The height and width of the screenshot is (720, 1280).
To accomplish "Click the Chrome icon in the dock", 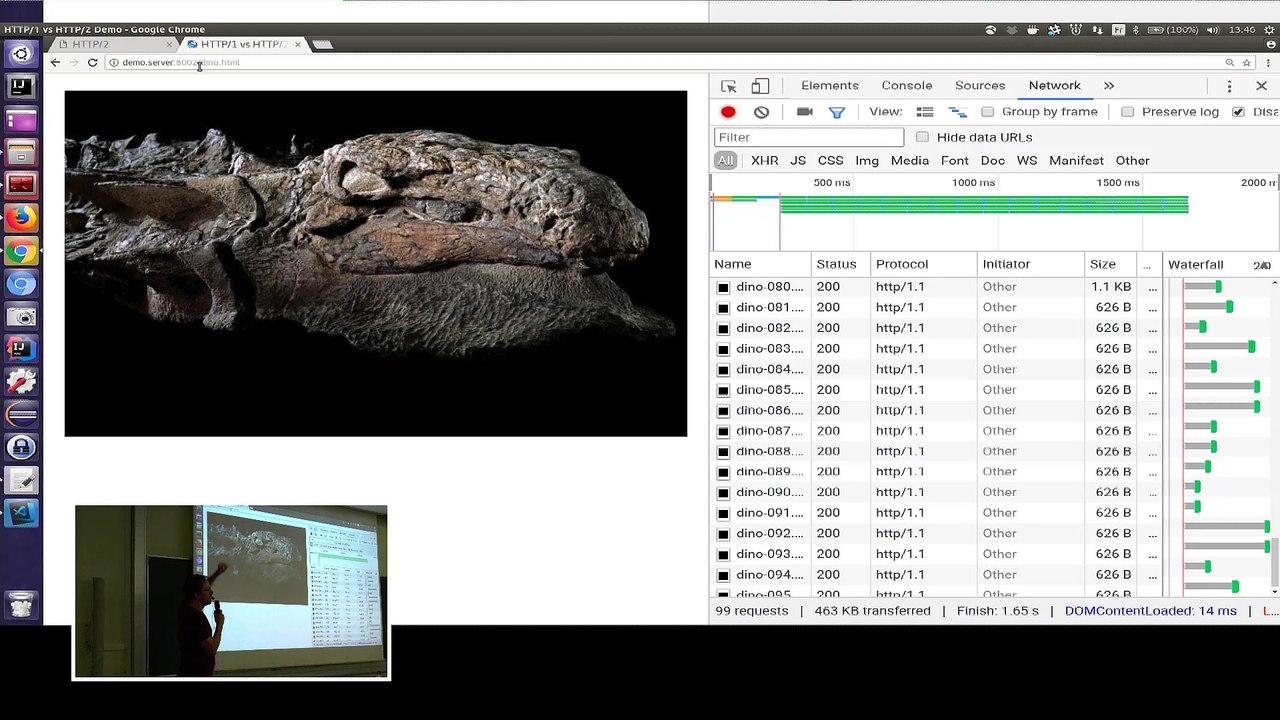I will [x=21, y=251].
